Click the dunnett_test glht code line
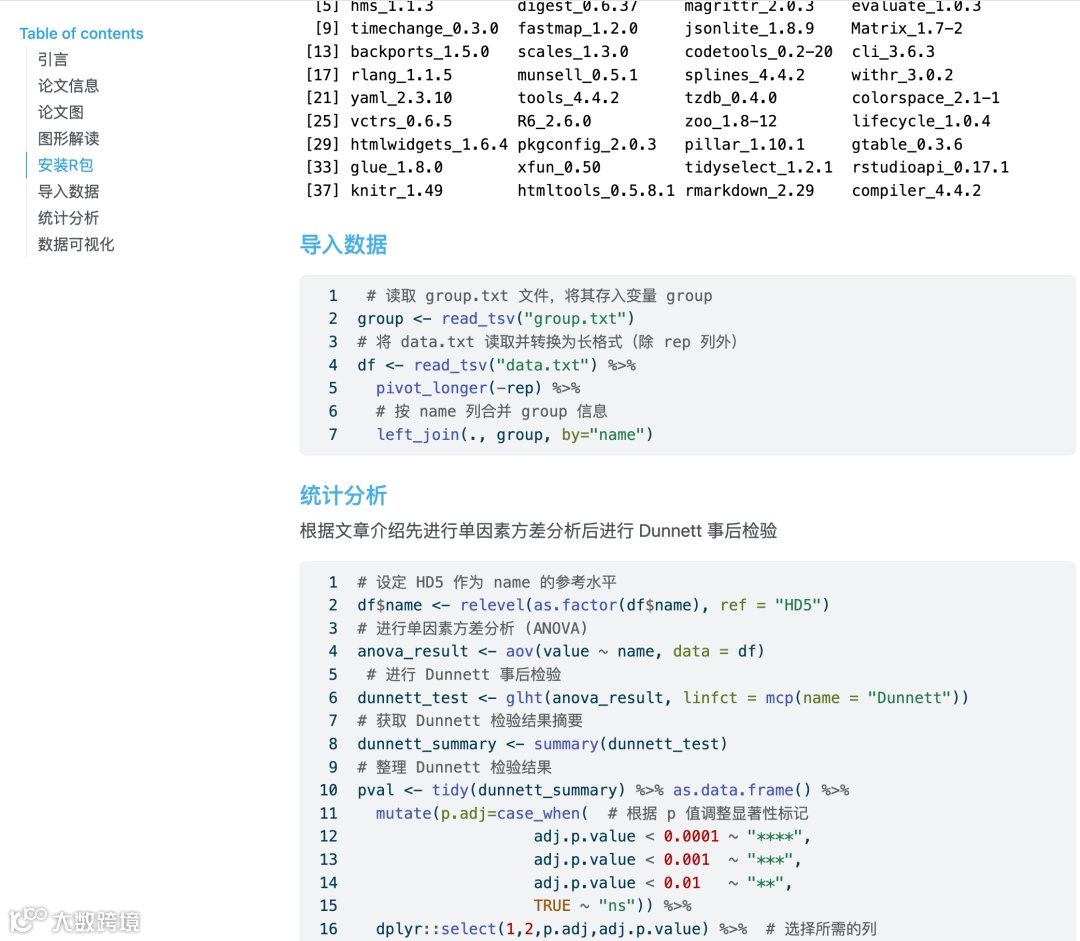This screenshot has width=1080, height=941. tap(663, 698)
